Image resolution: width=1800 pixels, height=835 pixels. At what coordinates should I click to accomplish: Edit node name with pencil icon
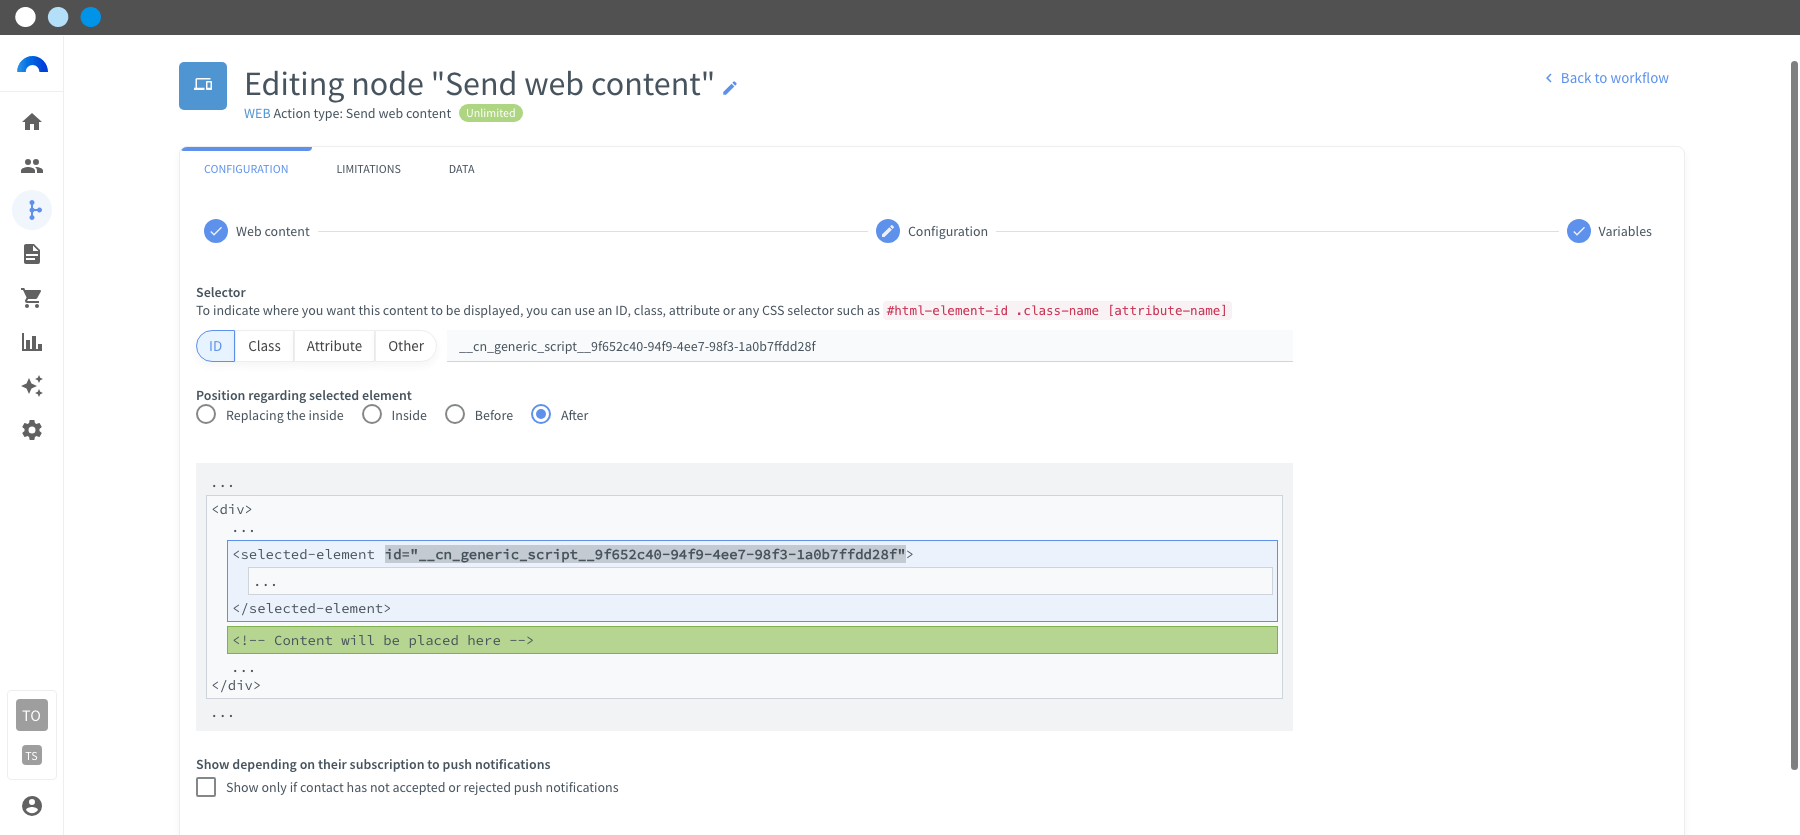click(730, 88)
